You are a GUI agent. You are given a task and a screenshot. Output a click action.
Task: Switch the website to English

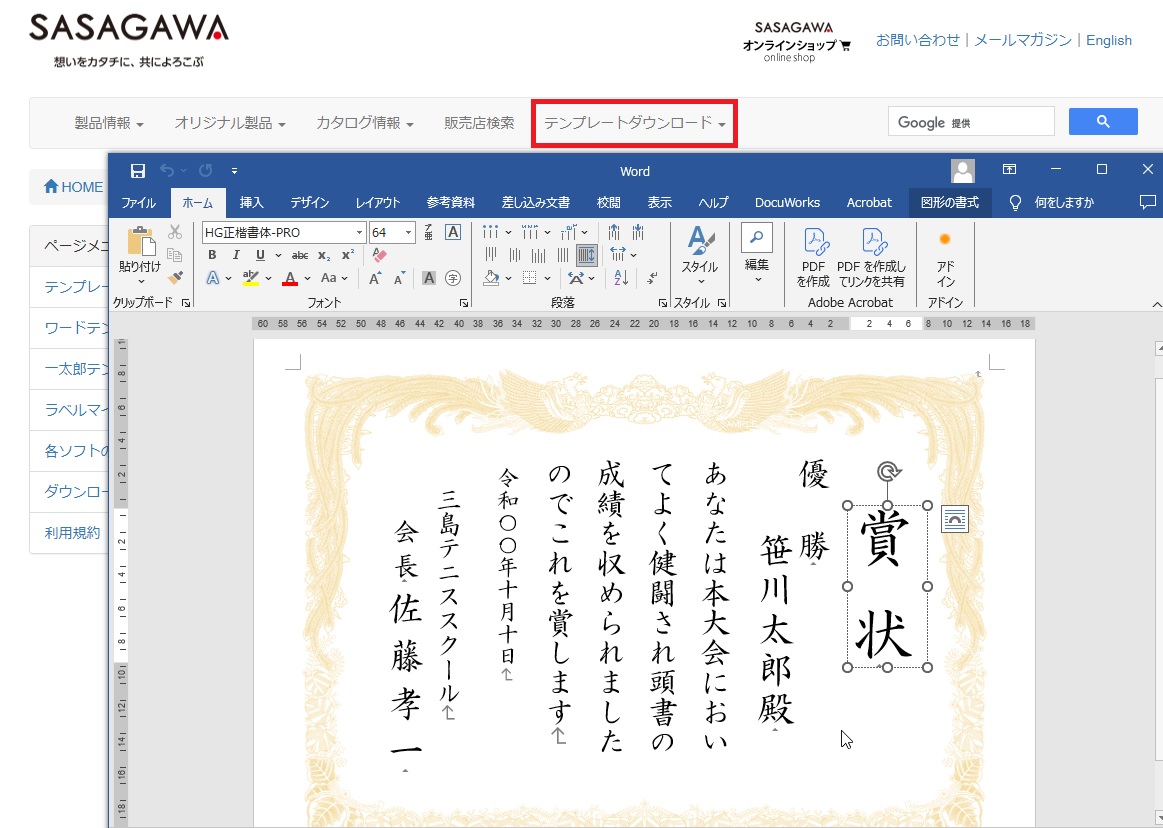pos(1109,40)
